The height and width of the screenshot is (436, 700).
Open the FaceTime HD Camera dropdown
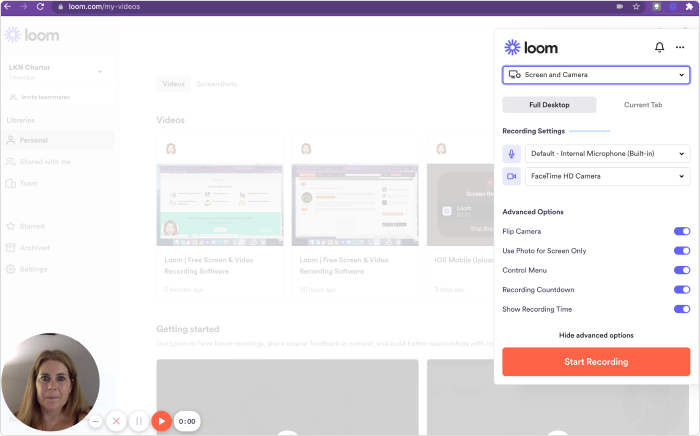coord(608,176)
